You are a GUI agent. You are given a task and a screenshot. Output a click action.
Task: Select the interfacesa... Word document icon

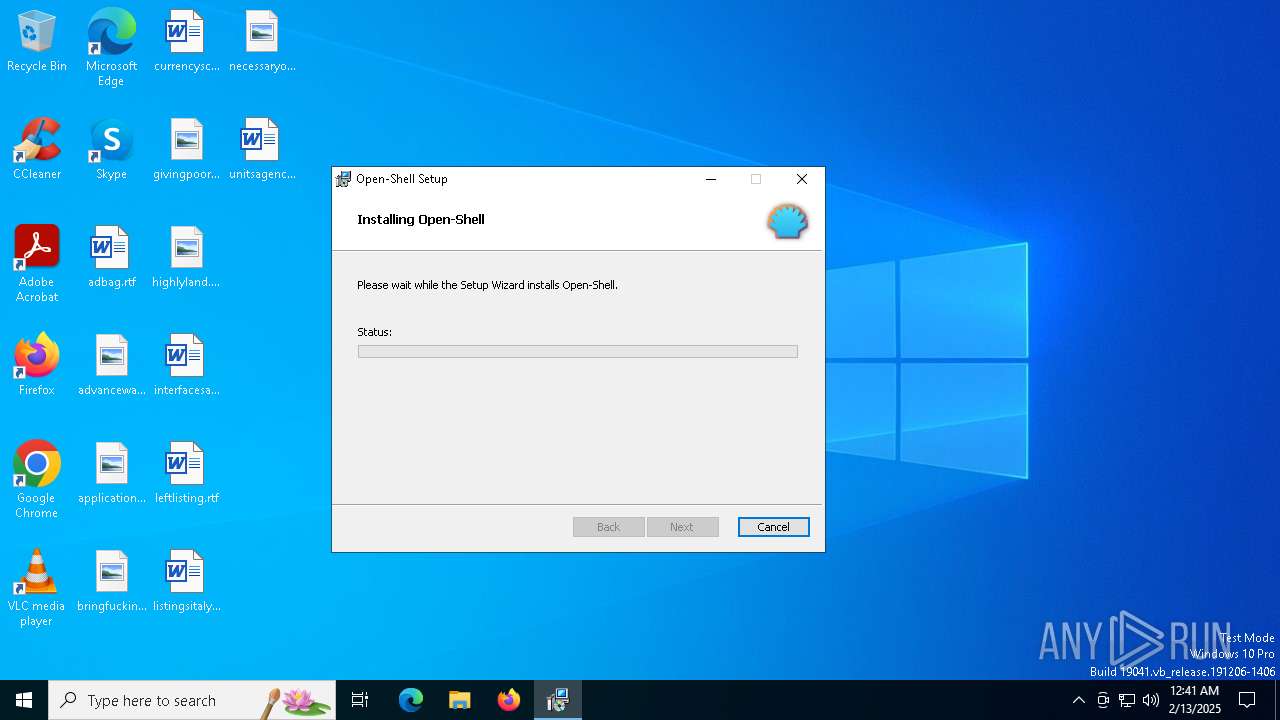click(186, 366)
